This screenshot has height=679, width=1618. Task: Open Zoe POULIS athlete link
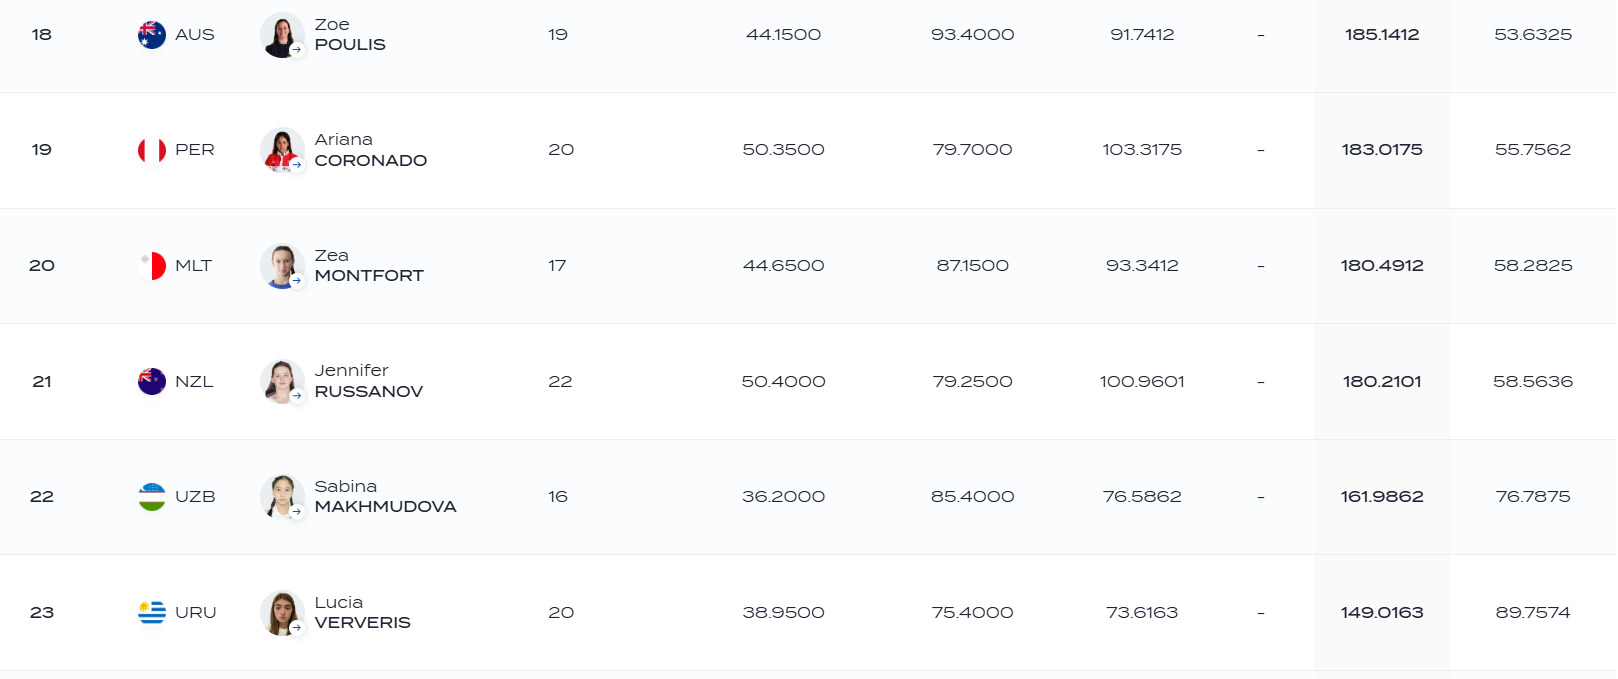point(350,35)
